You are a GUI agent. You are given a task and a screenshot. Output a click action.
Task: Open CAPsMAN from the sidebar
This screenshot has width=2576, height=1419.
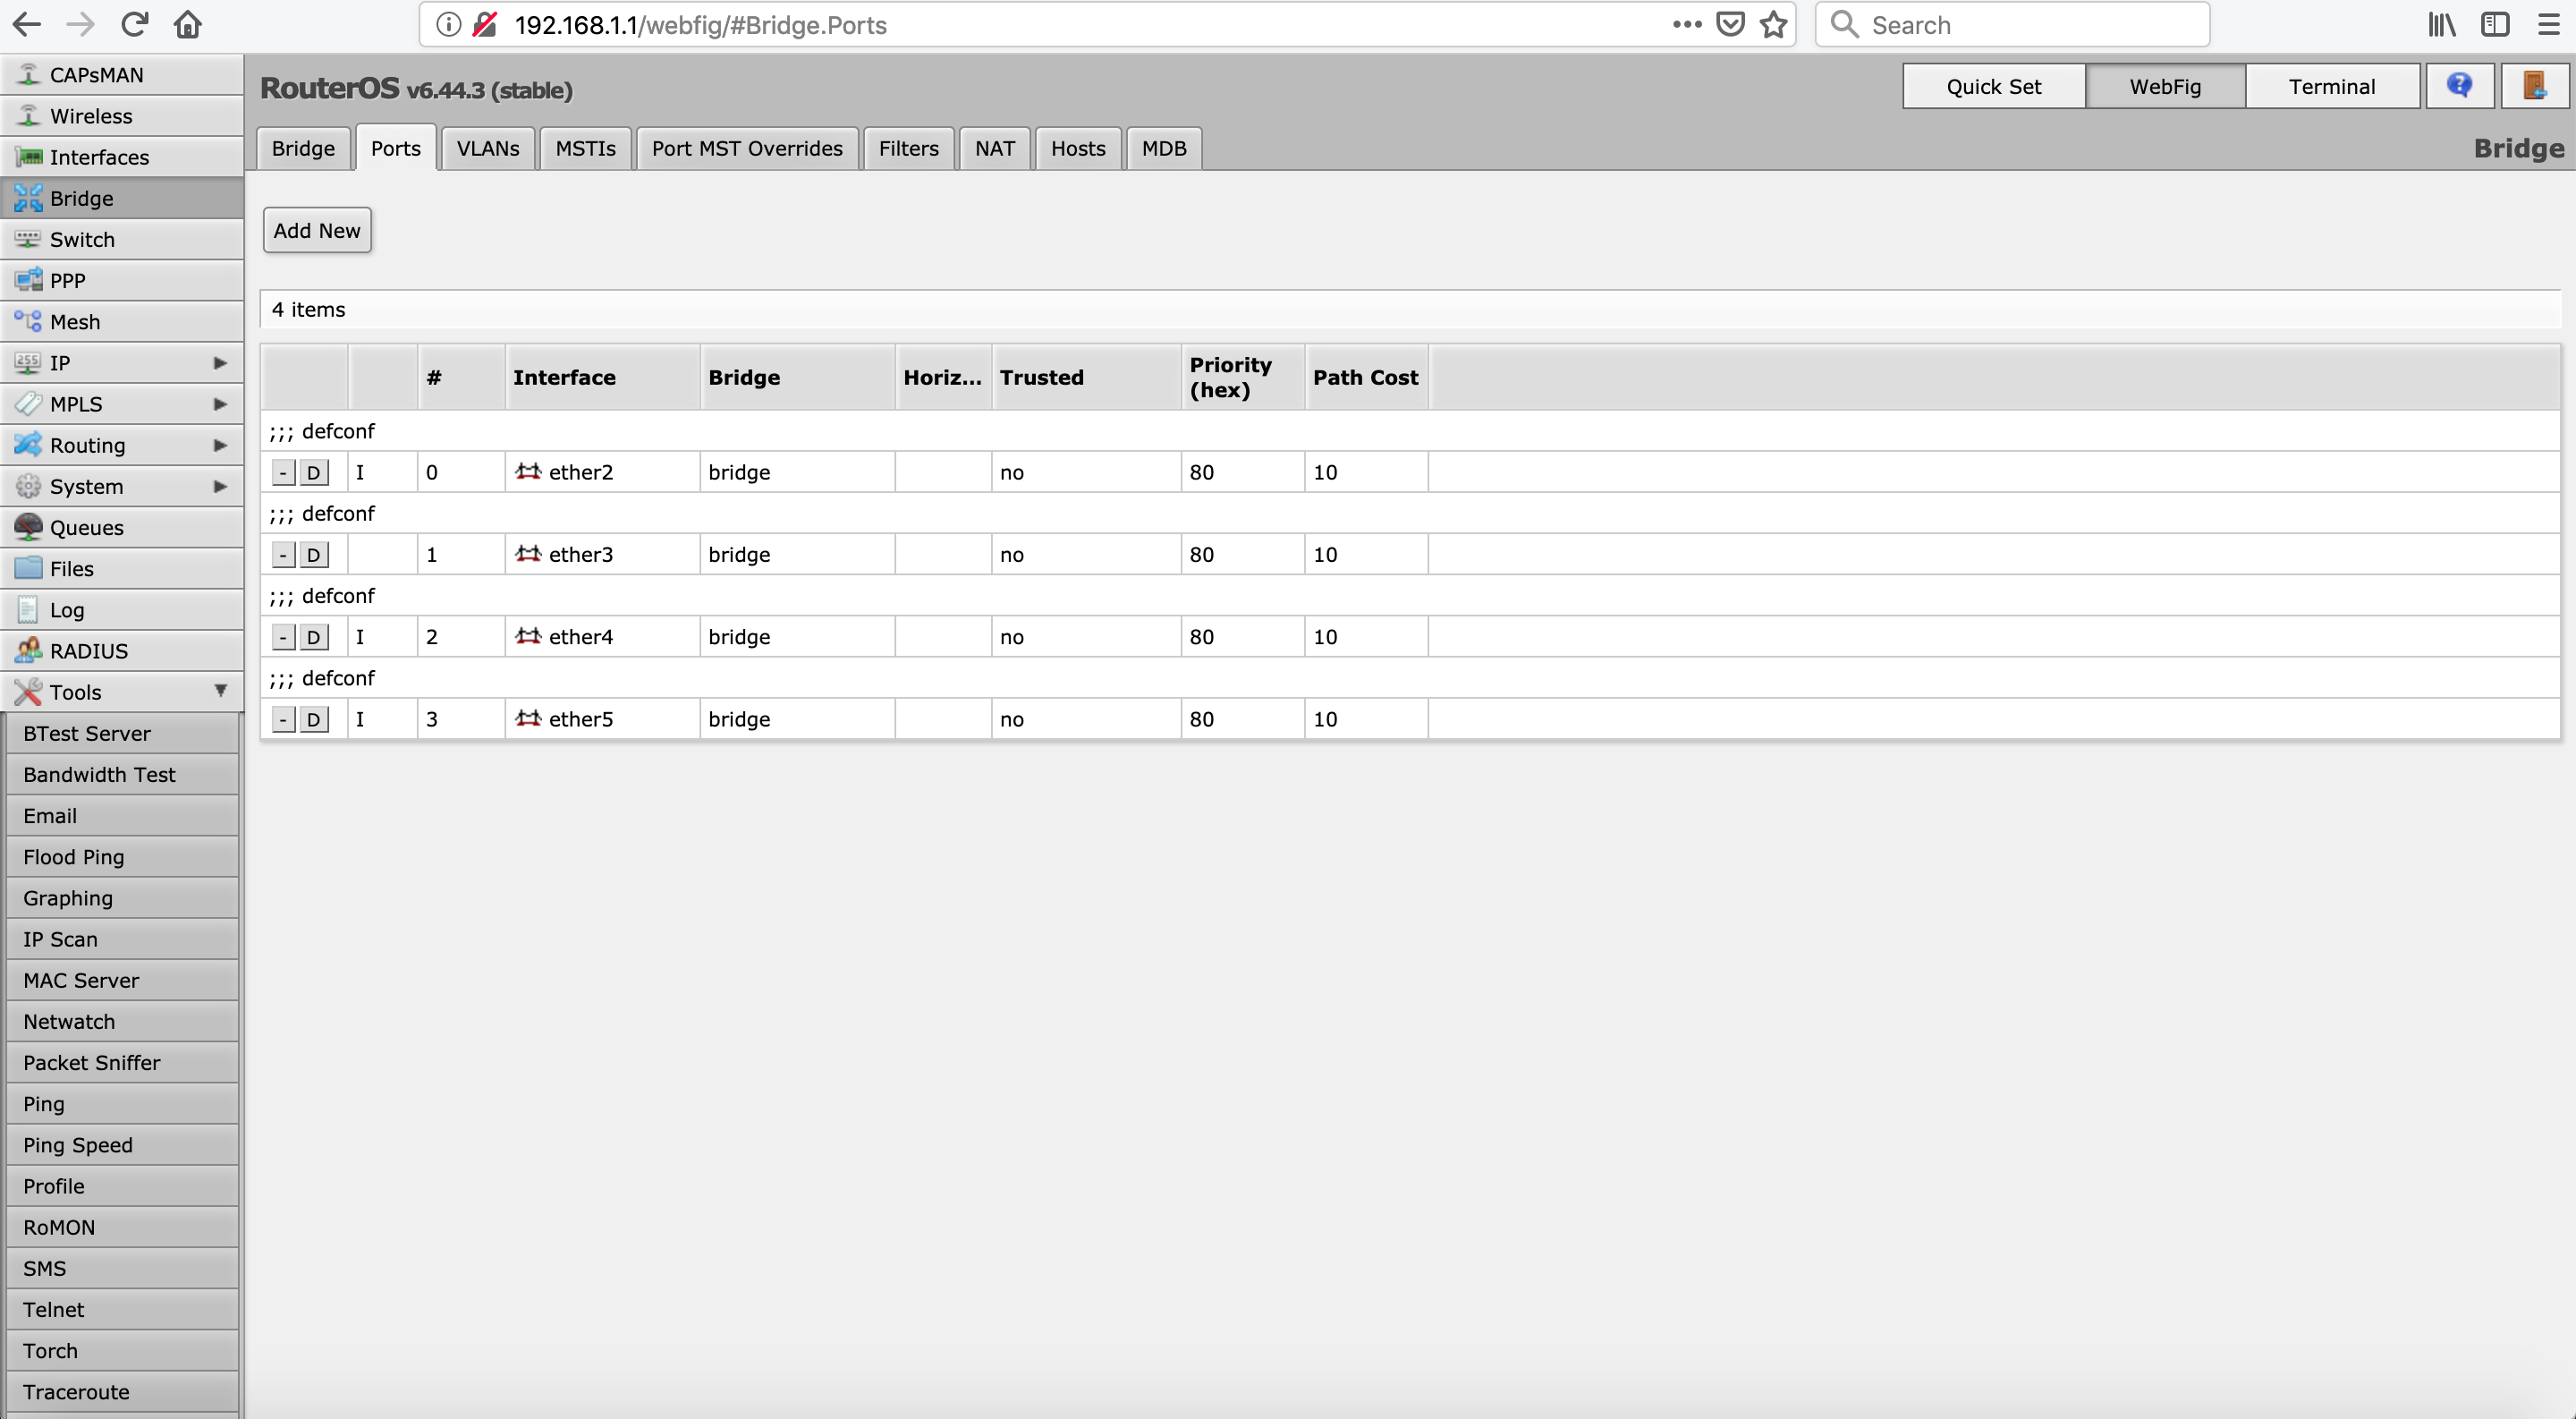click(x=97, y=75)
